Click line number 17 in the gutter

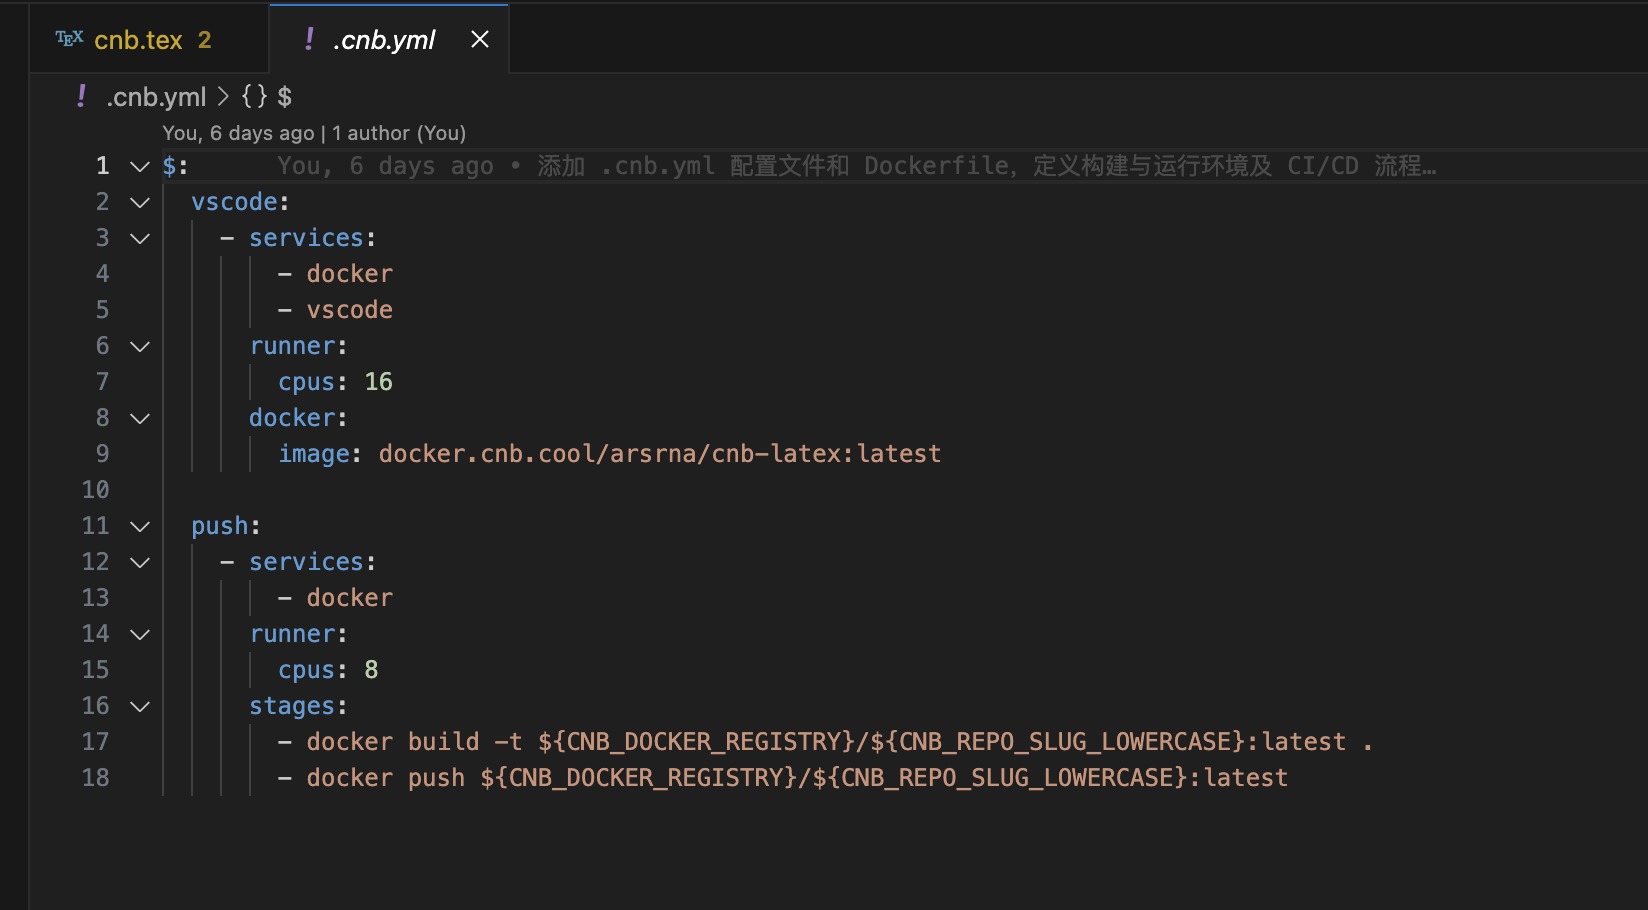95,742
